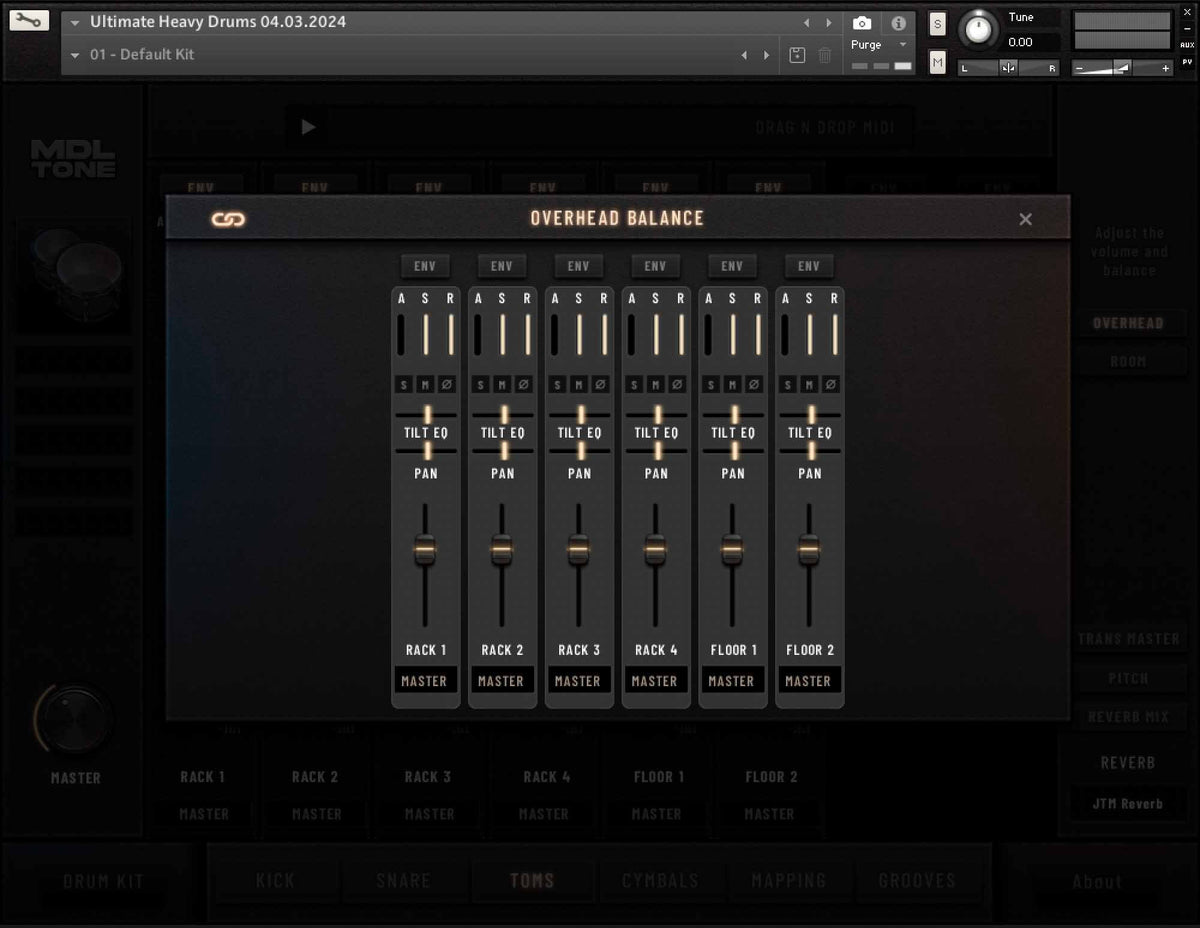
Task: Click the Floor 2 Tilt EQ slider handle
Action: [811, 414]
